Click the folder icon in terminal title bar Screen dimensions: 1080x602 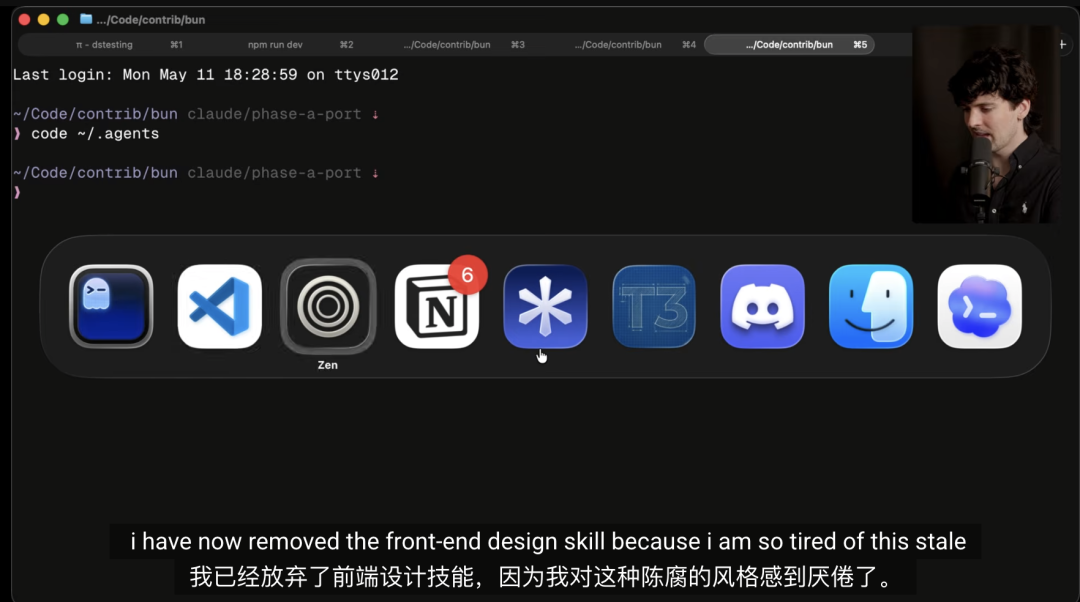(86, 19)
